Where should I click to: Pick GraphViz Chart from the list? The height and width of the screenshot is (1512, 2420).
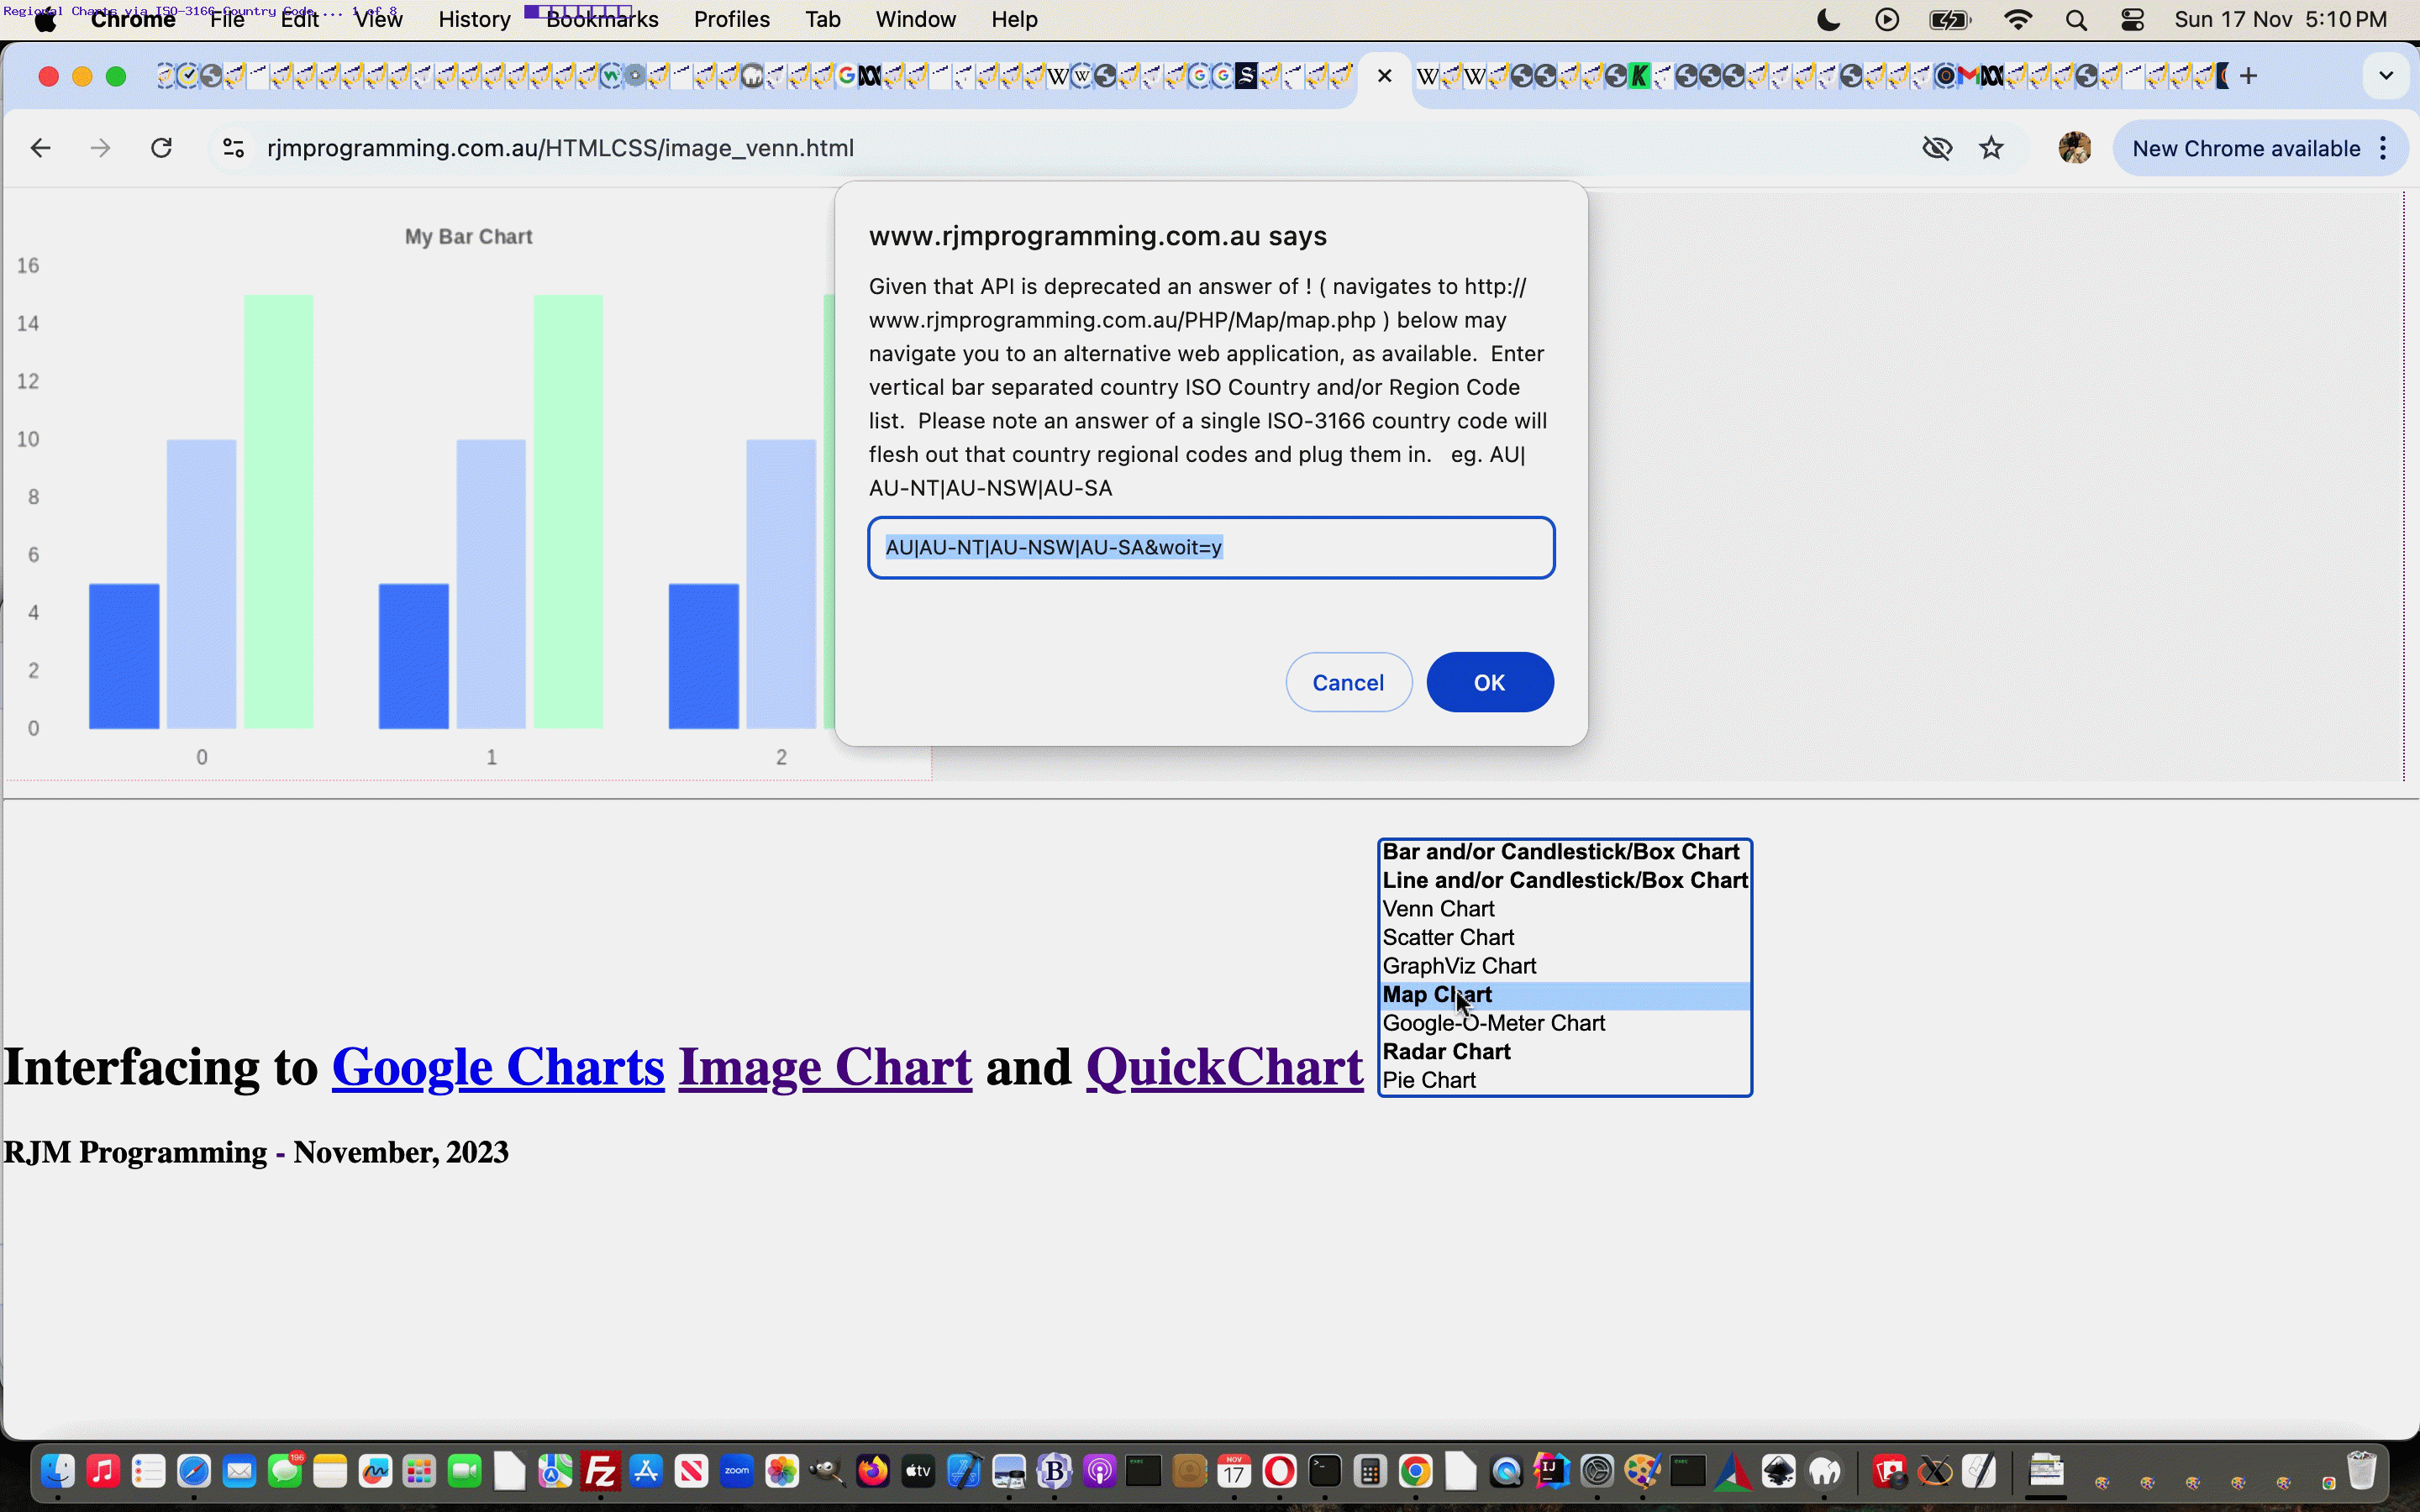[x=1564, y=966]
